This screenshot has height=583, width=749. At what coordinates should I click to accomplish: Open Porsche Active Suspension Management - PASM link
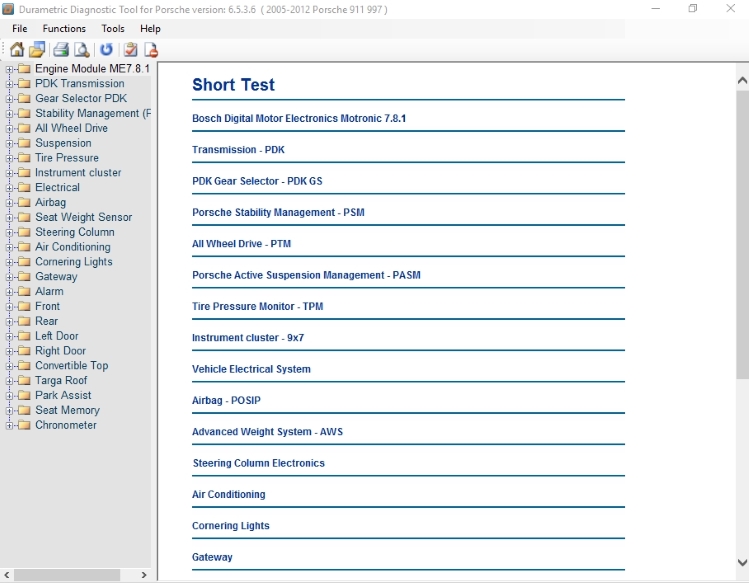(306, 275)
